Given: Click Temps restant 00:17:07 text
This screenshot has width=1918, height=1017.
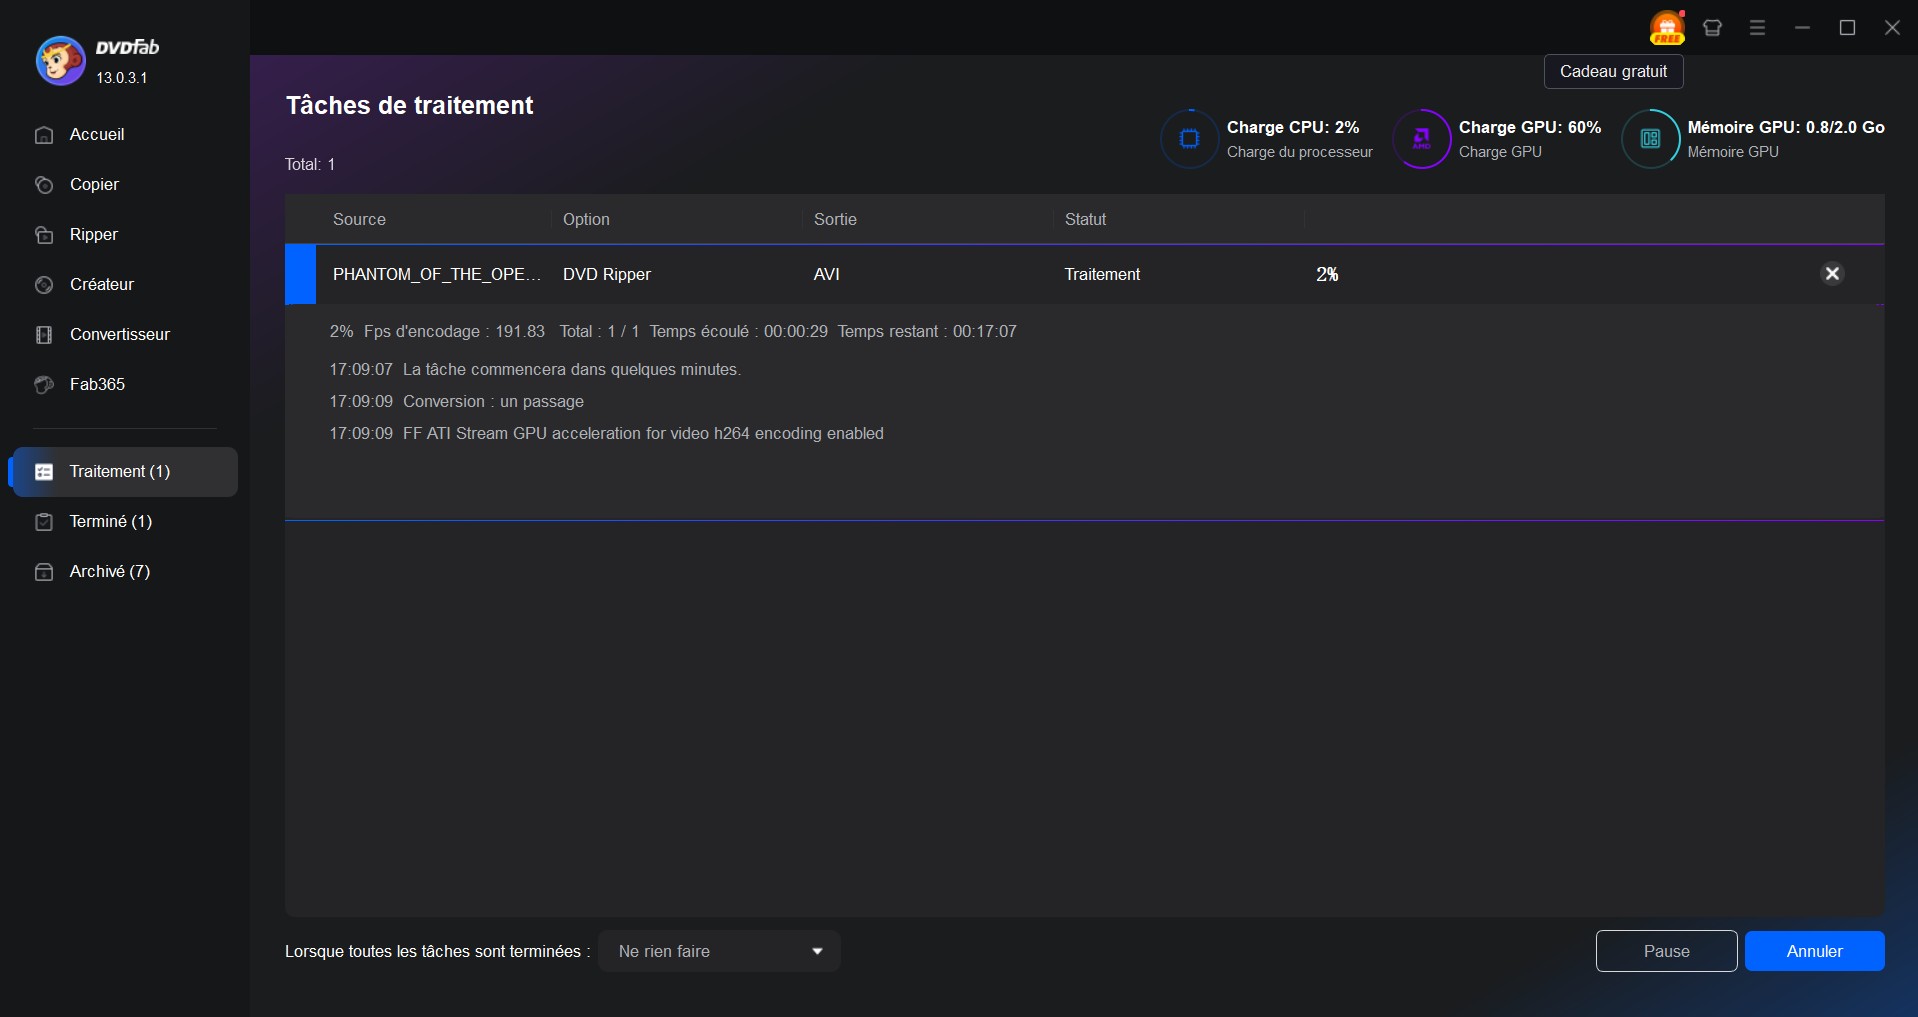Looking at the screenshot, I should tap(927, 331).
